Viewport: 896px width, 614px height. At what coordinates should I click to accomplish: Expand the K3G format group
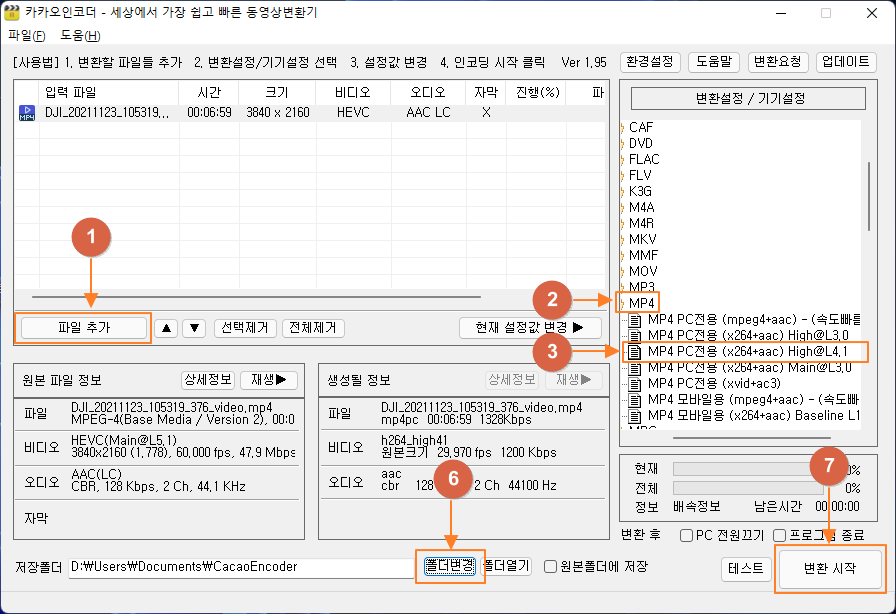pyautogui.click(x=622, y=192)
